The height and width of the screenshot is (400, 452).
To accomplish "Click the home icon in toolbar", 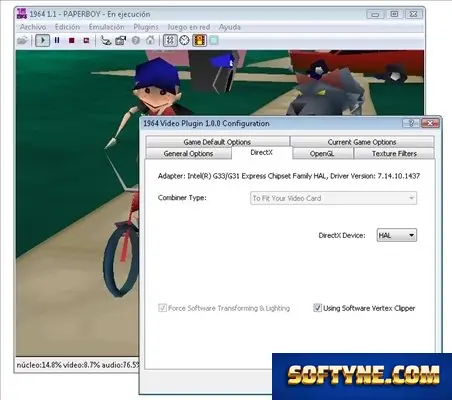I will click(x=150, y=41).
